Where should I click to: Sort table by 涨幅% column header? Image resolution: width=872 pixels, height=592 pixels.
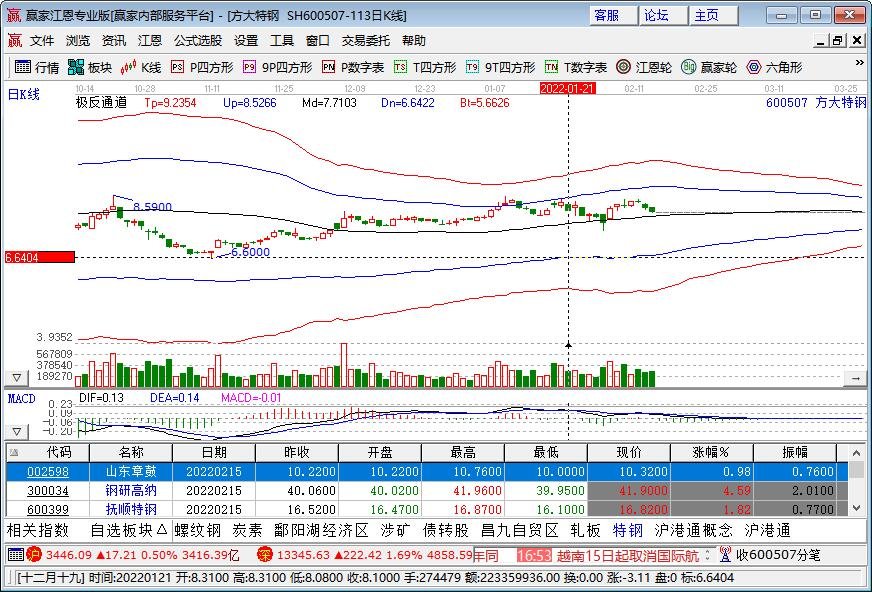coord(712,452)
